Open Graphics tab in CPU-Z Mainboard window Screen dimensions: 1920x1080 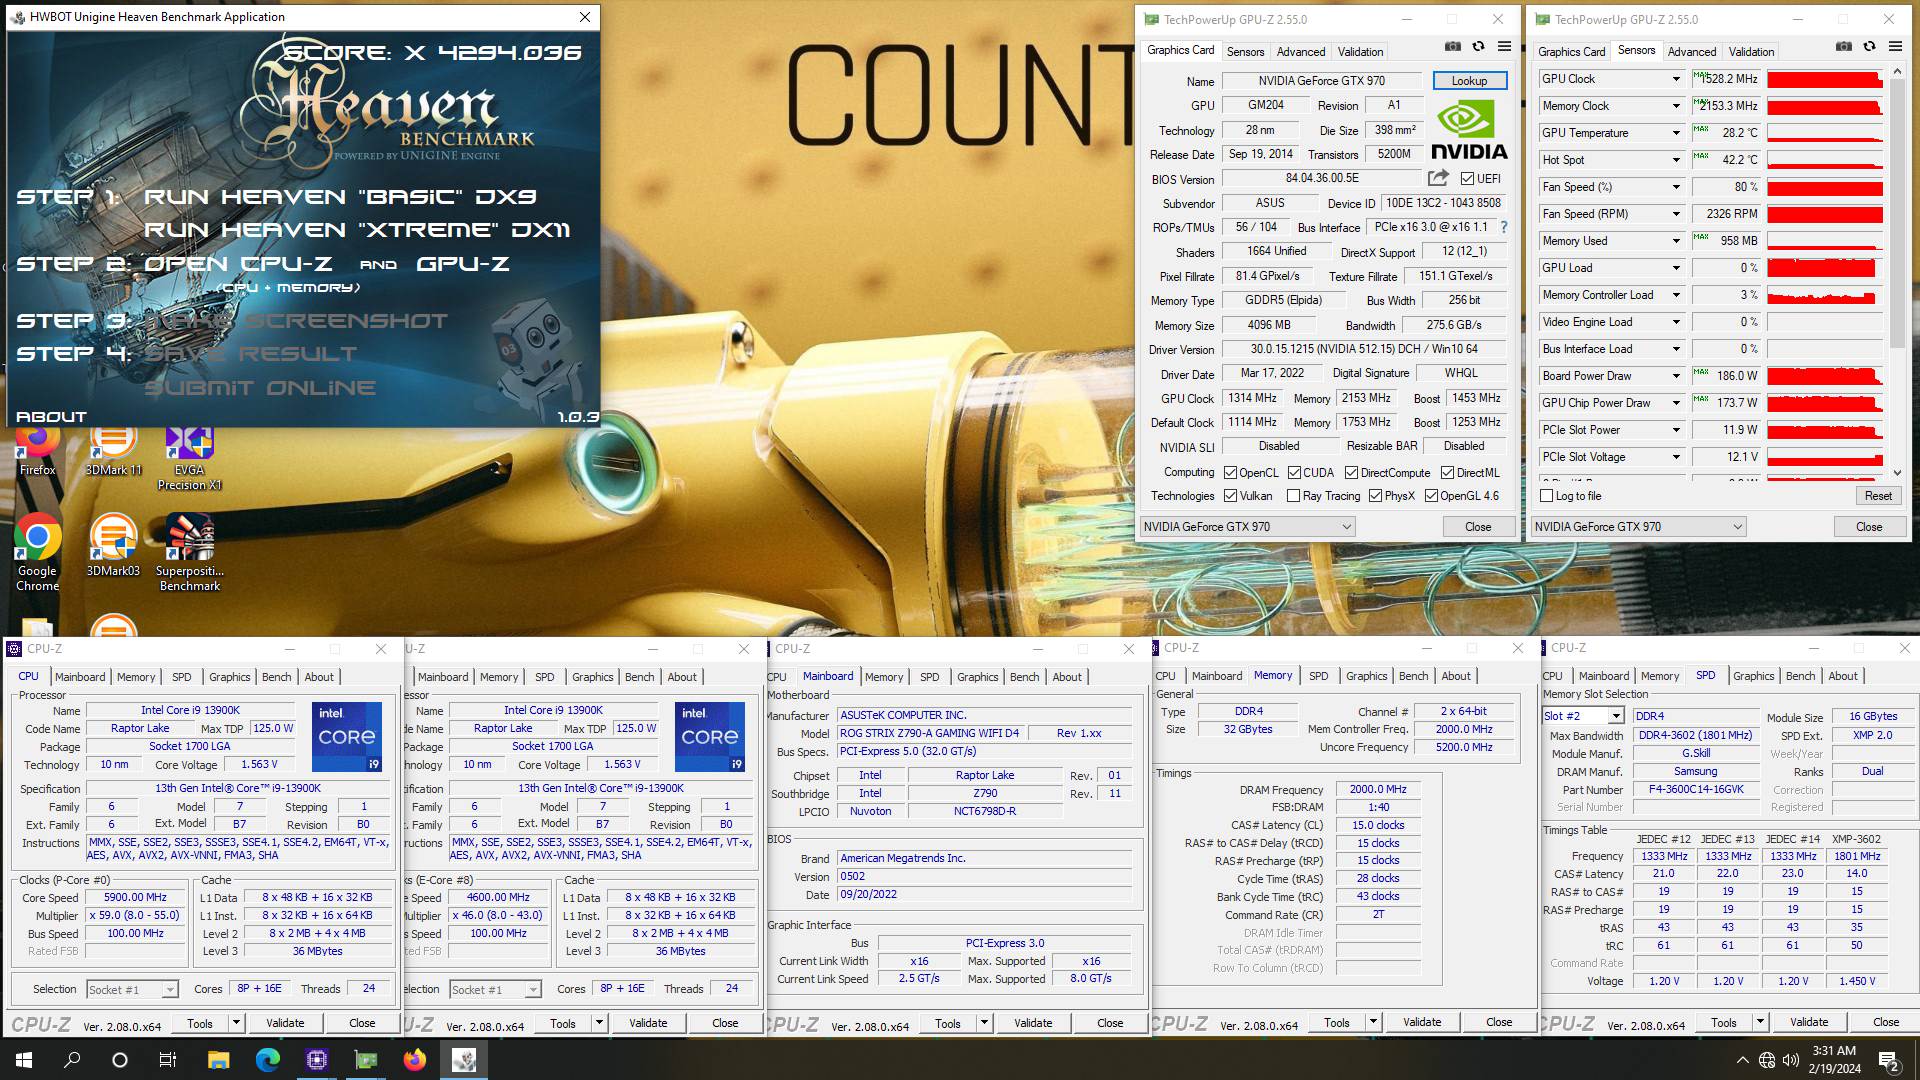coord(977,677)
